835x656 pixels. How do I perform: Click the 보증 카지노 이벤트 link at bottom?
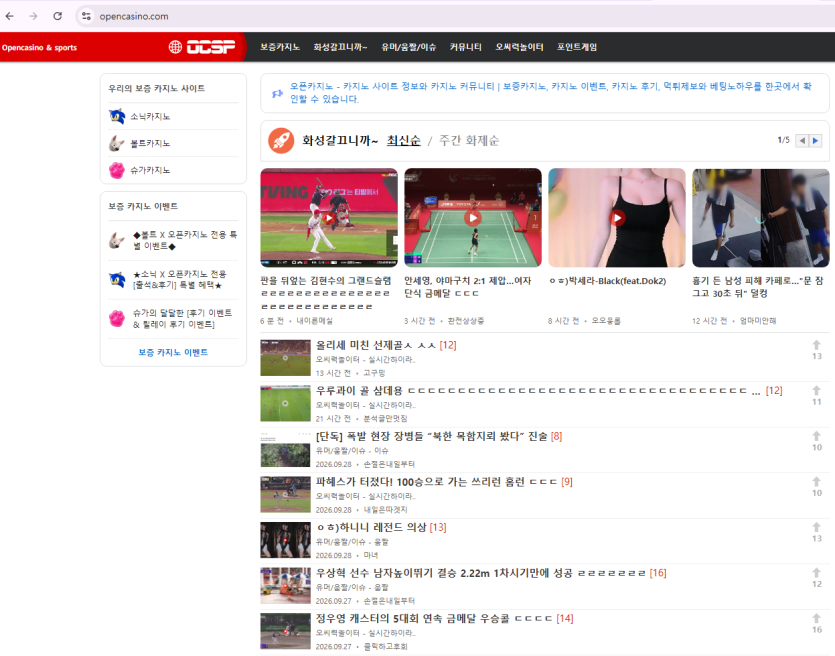pyautogui.click(x=173, y=352)
